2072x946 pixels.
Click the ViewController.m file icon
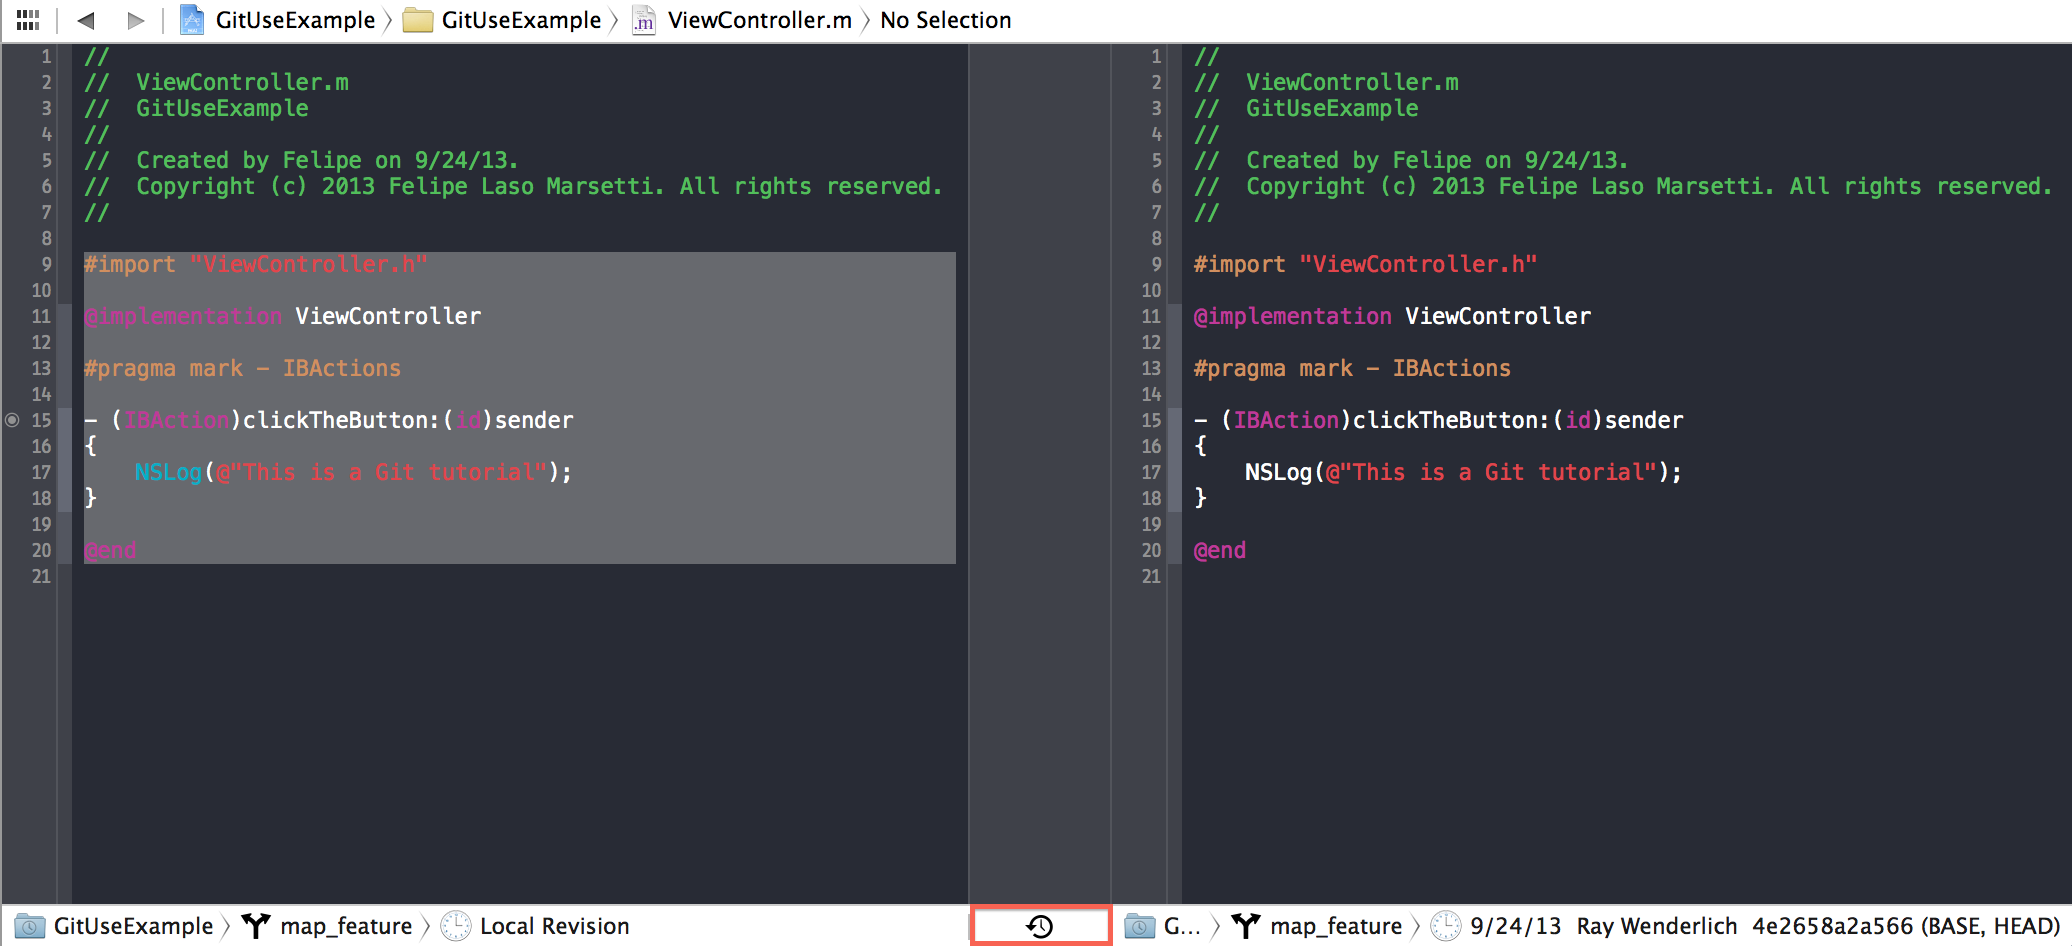[643, 19]
